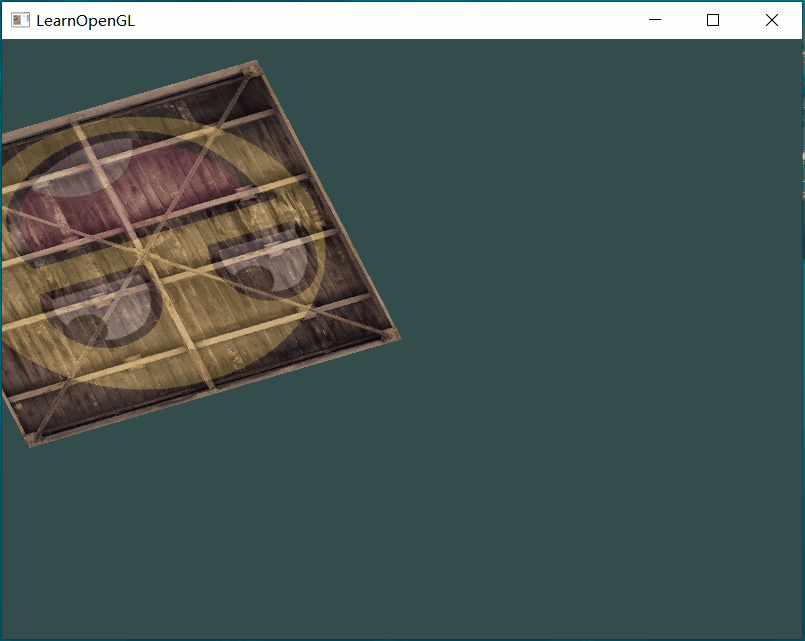The width and height of the screenshot is (805, 641).
Task: Click the metal bracket at crate's right corner
Action: point(390,334)
